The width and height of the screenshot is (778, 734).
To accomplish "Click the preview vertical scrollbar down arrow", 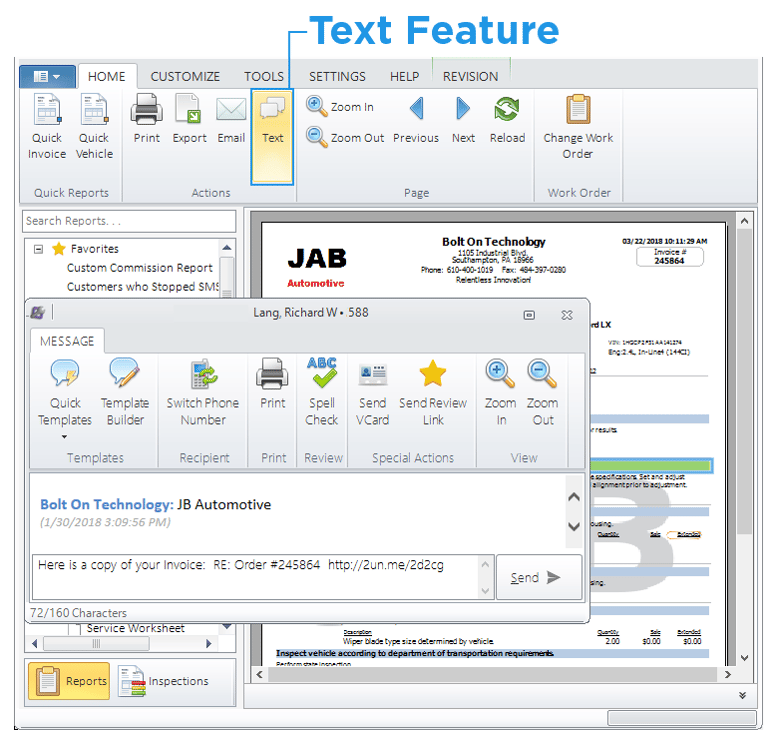I will (x=744, y=658).
